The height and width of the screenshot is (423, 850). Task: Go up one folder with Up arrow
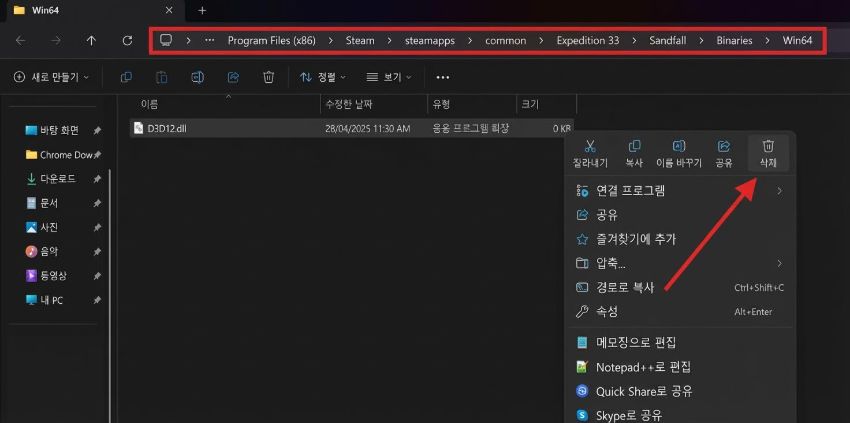(x=91, y=41)
